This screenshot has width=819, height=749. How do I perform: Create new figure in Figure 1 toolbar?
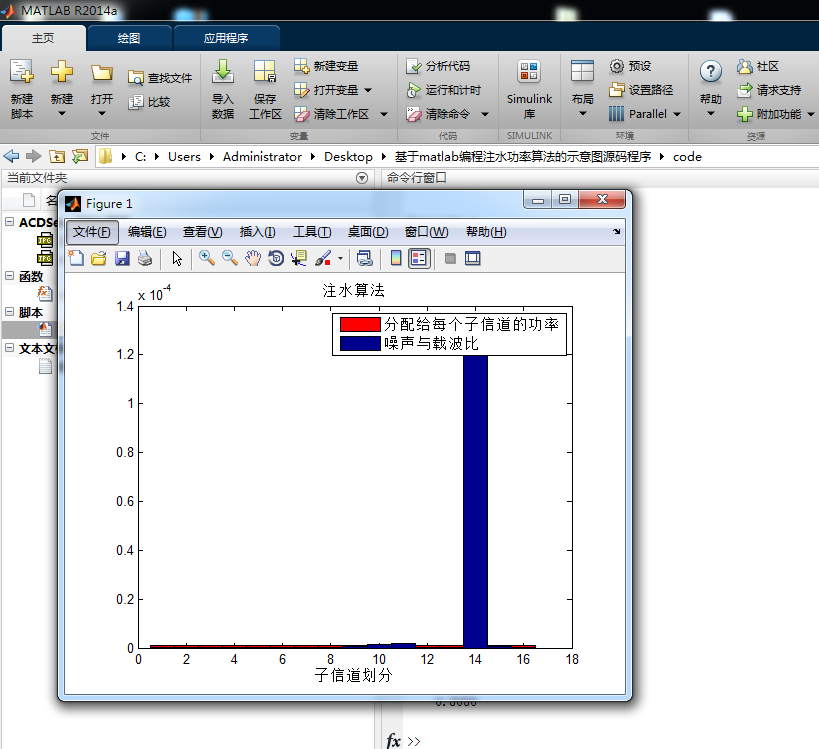coord(76,259)
